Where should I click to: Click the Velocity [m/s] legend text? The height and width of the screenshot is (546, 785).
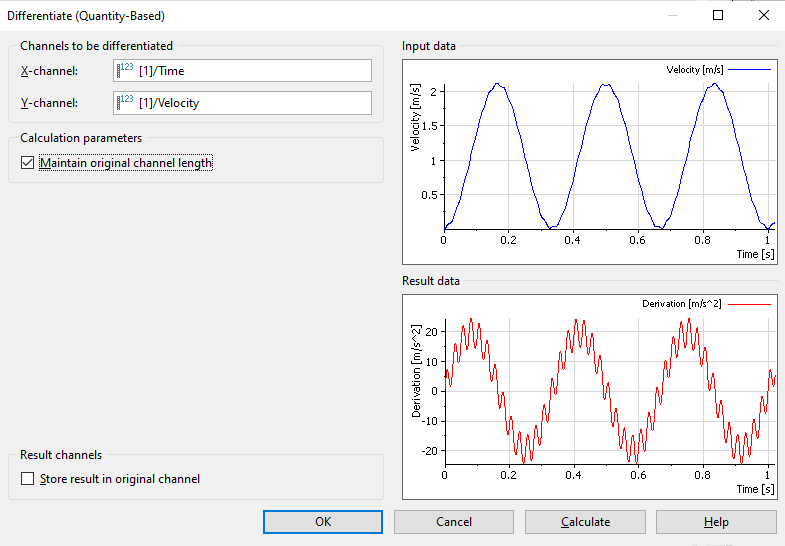(x=694, y=70)
